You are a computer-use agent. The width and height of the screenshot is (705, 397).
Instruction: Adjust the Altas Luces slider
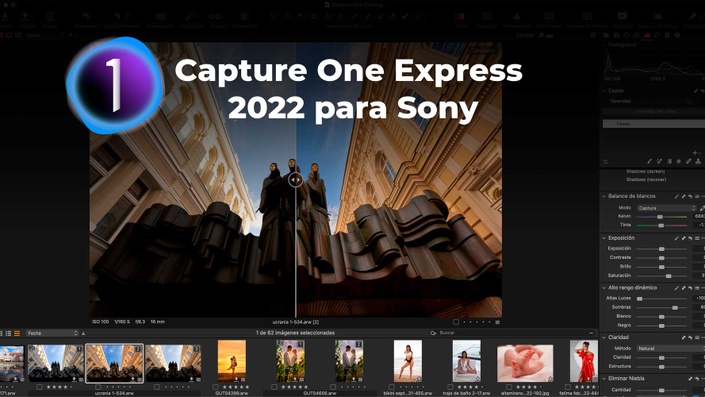(662, 299)
